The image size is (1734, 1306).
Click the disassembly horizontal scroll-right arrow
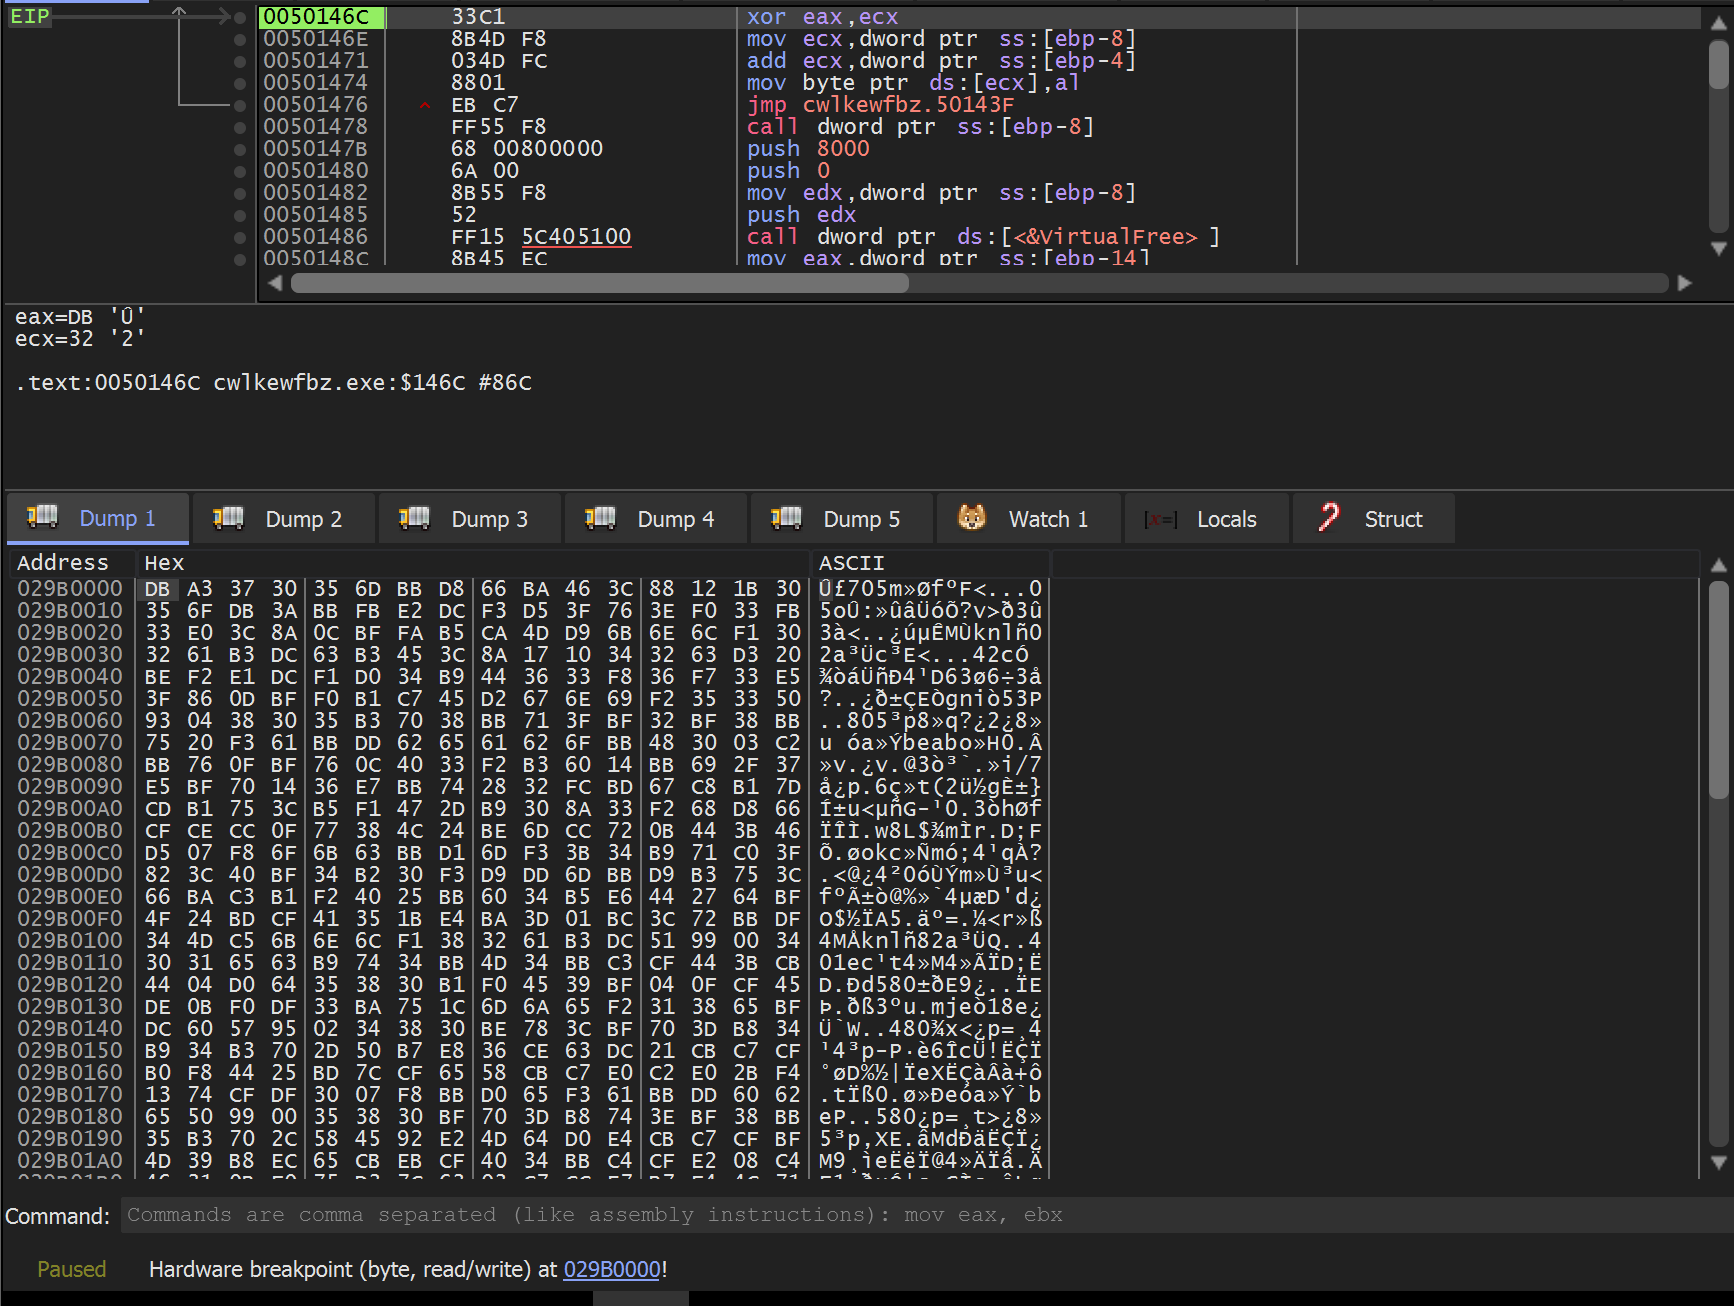coord(1685,283)
